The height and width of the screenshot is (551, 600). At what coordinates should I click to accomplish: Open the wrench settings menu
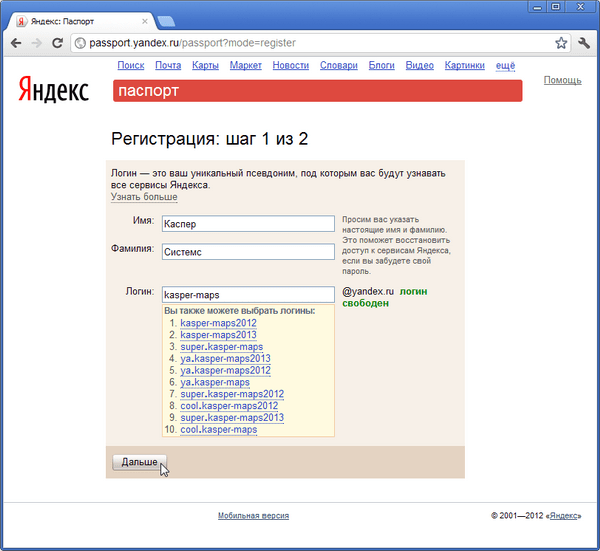584,43
